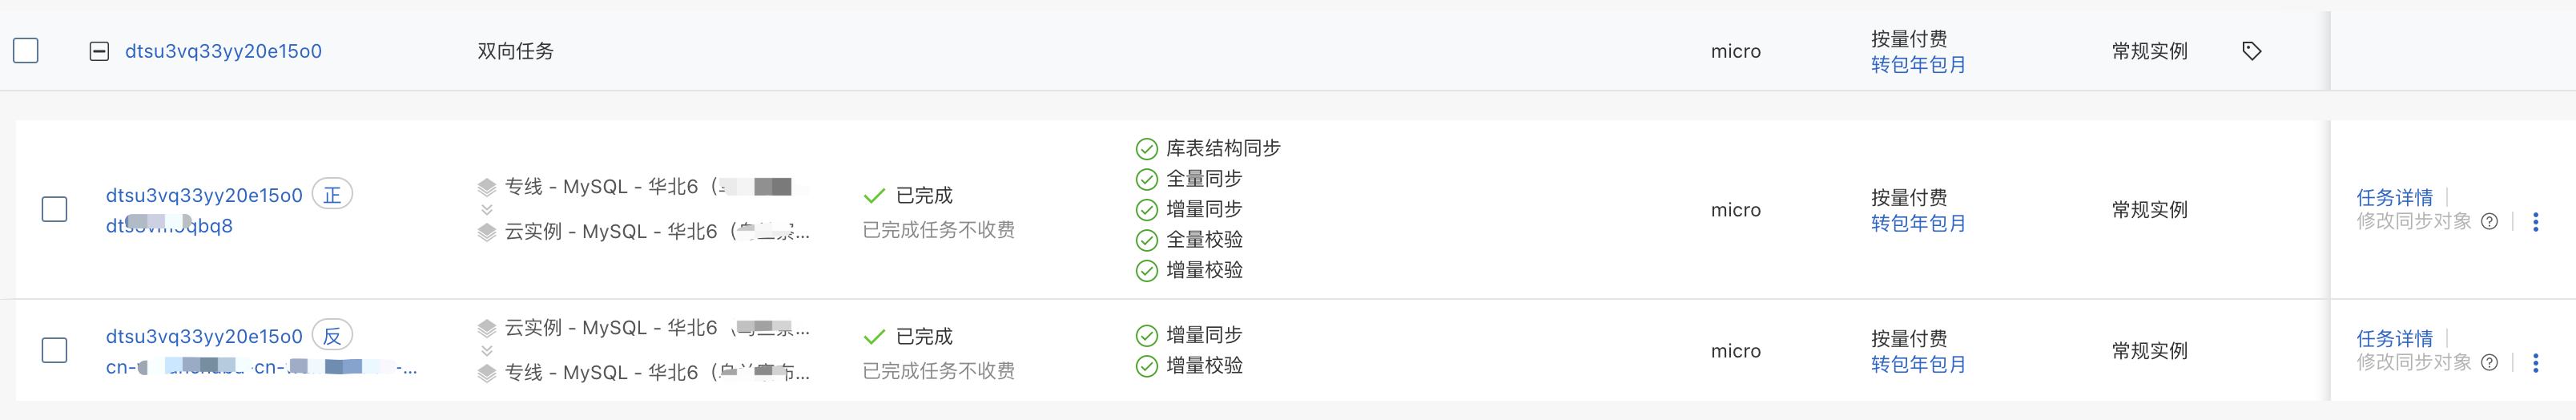Switch reverse task billing via 转包年包月

coord(1917,364)
